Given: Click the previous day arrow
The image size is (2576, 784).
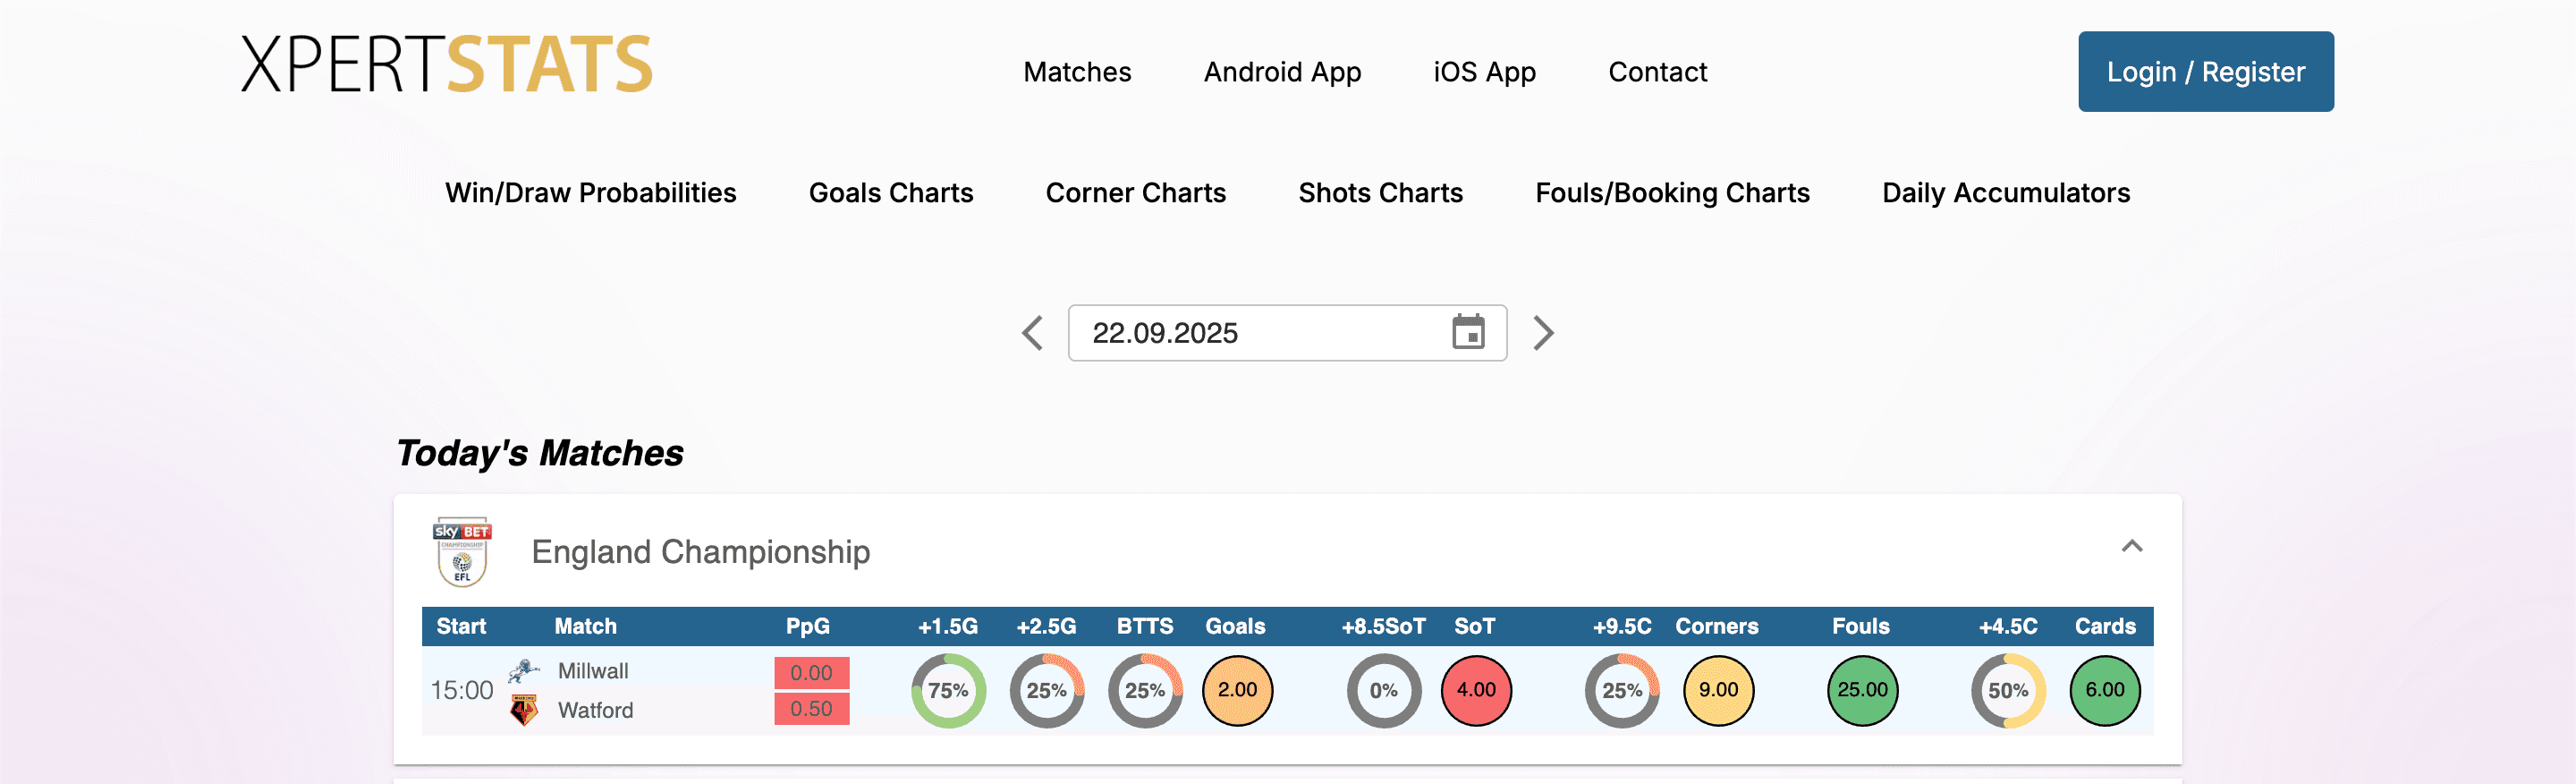Looking at the screenshot, I should click(x=1032, y=333).
